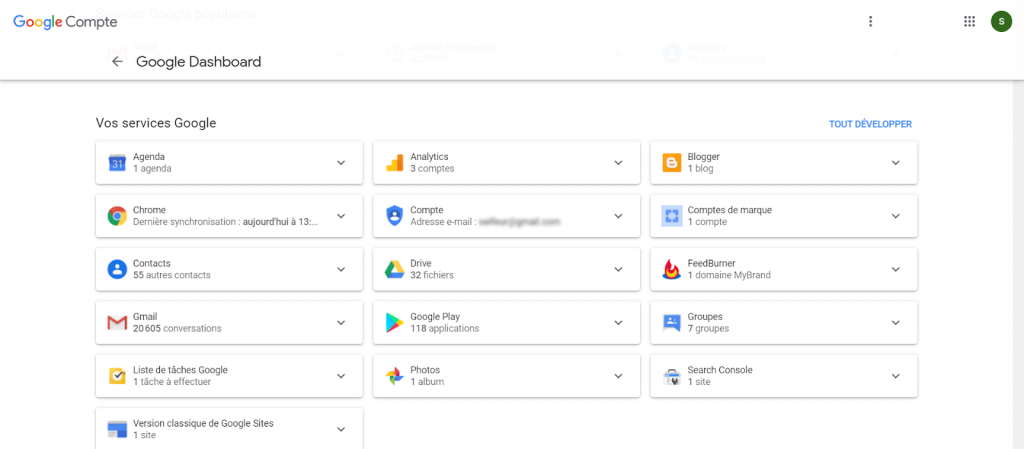
Task: Click the TOUT DÉVELOPPER link
Action: (x=870, y=125)
